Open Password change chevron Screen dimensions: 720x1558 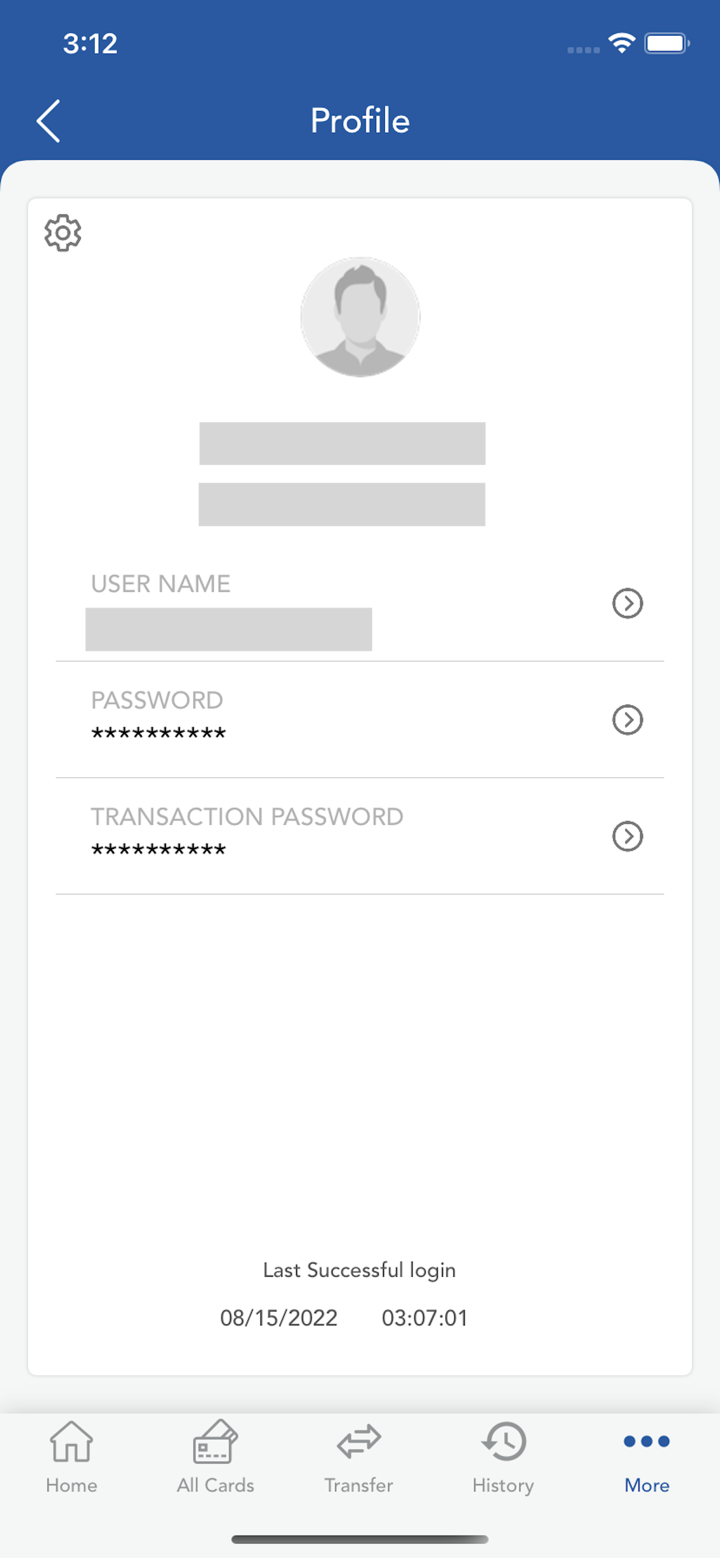coord(627,720)
